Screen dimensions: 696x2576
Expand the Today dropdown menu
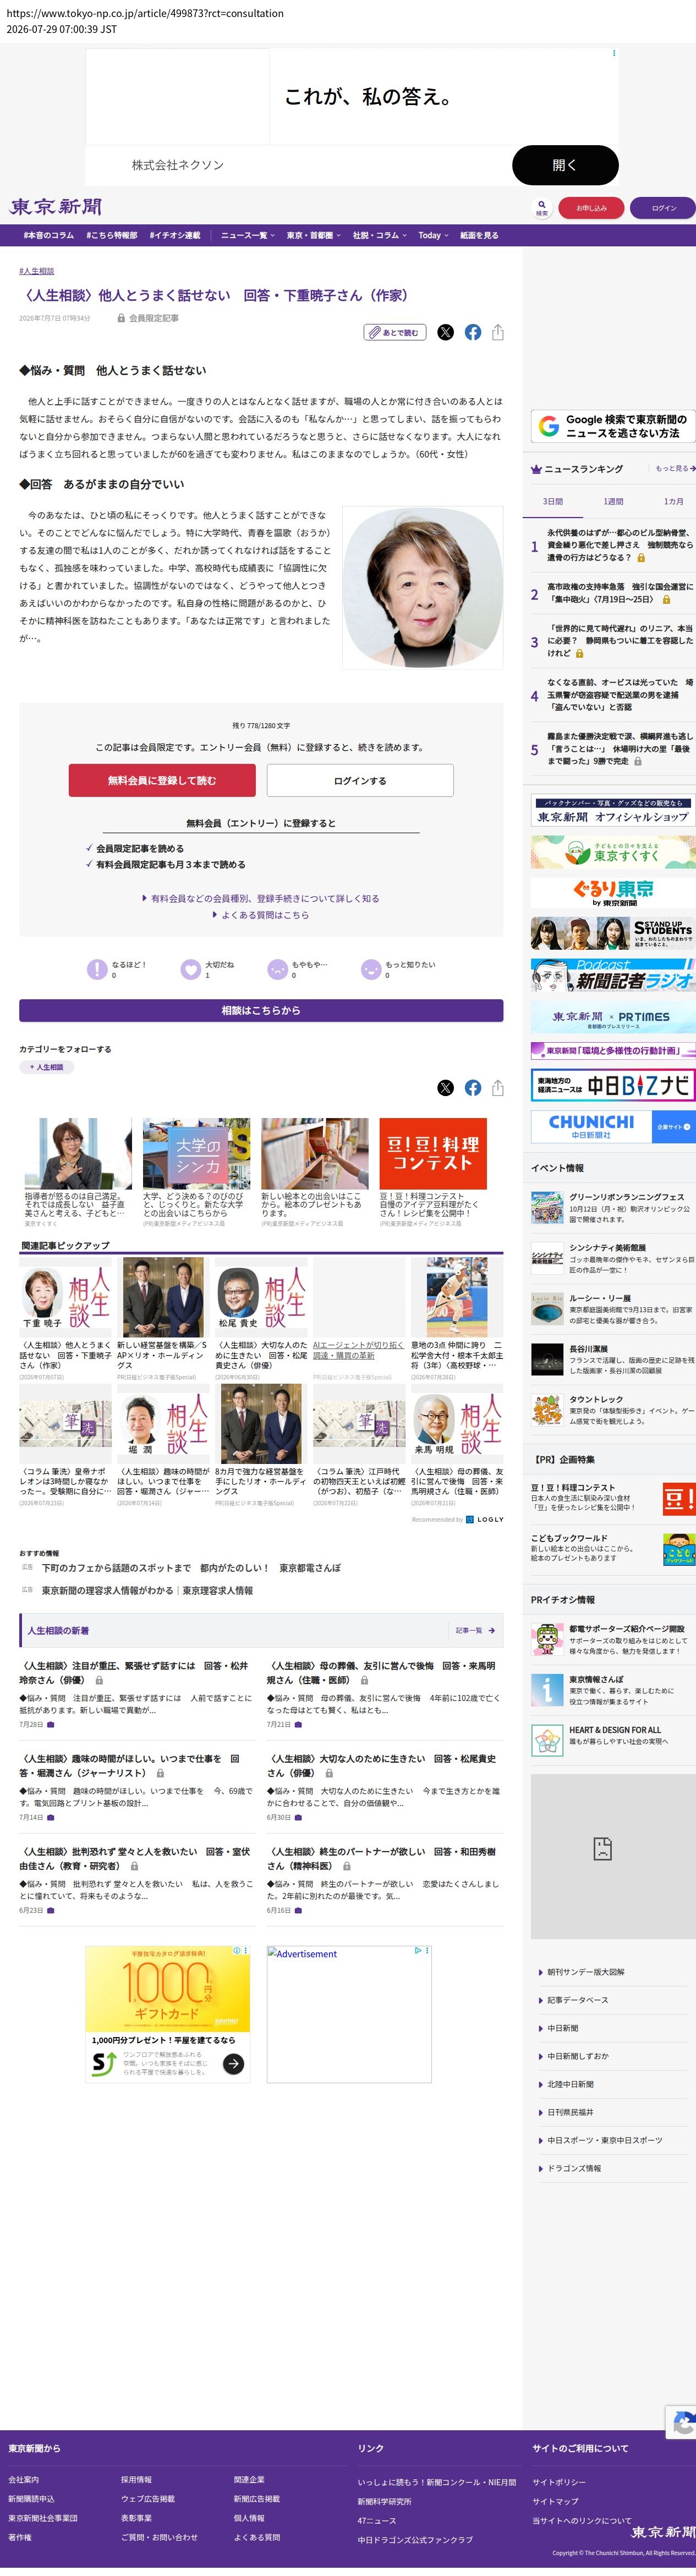433,236
